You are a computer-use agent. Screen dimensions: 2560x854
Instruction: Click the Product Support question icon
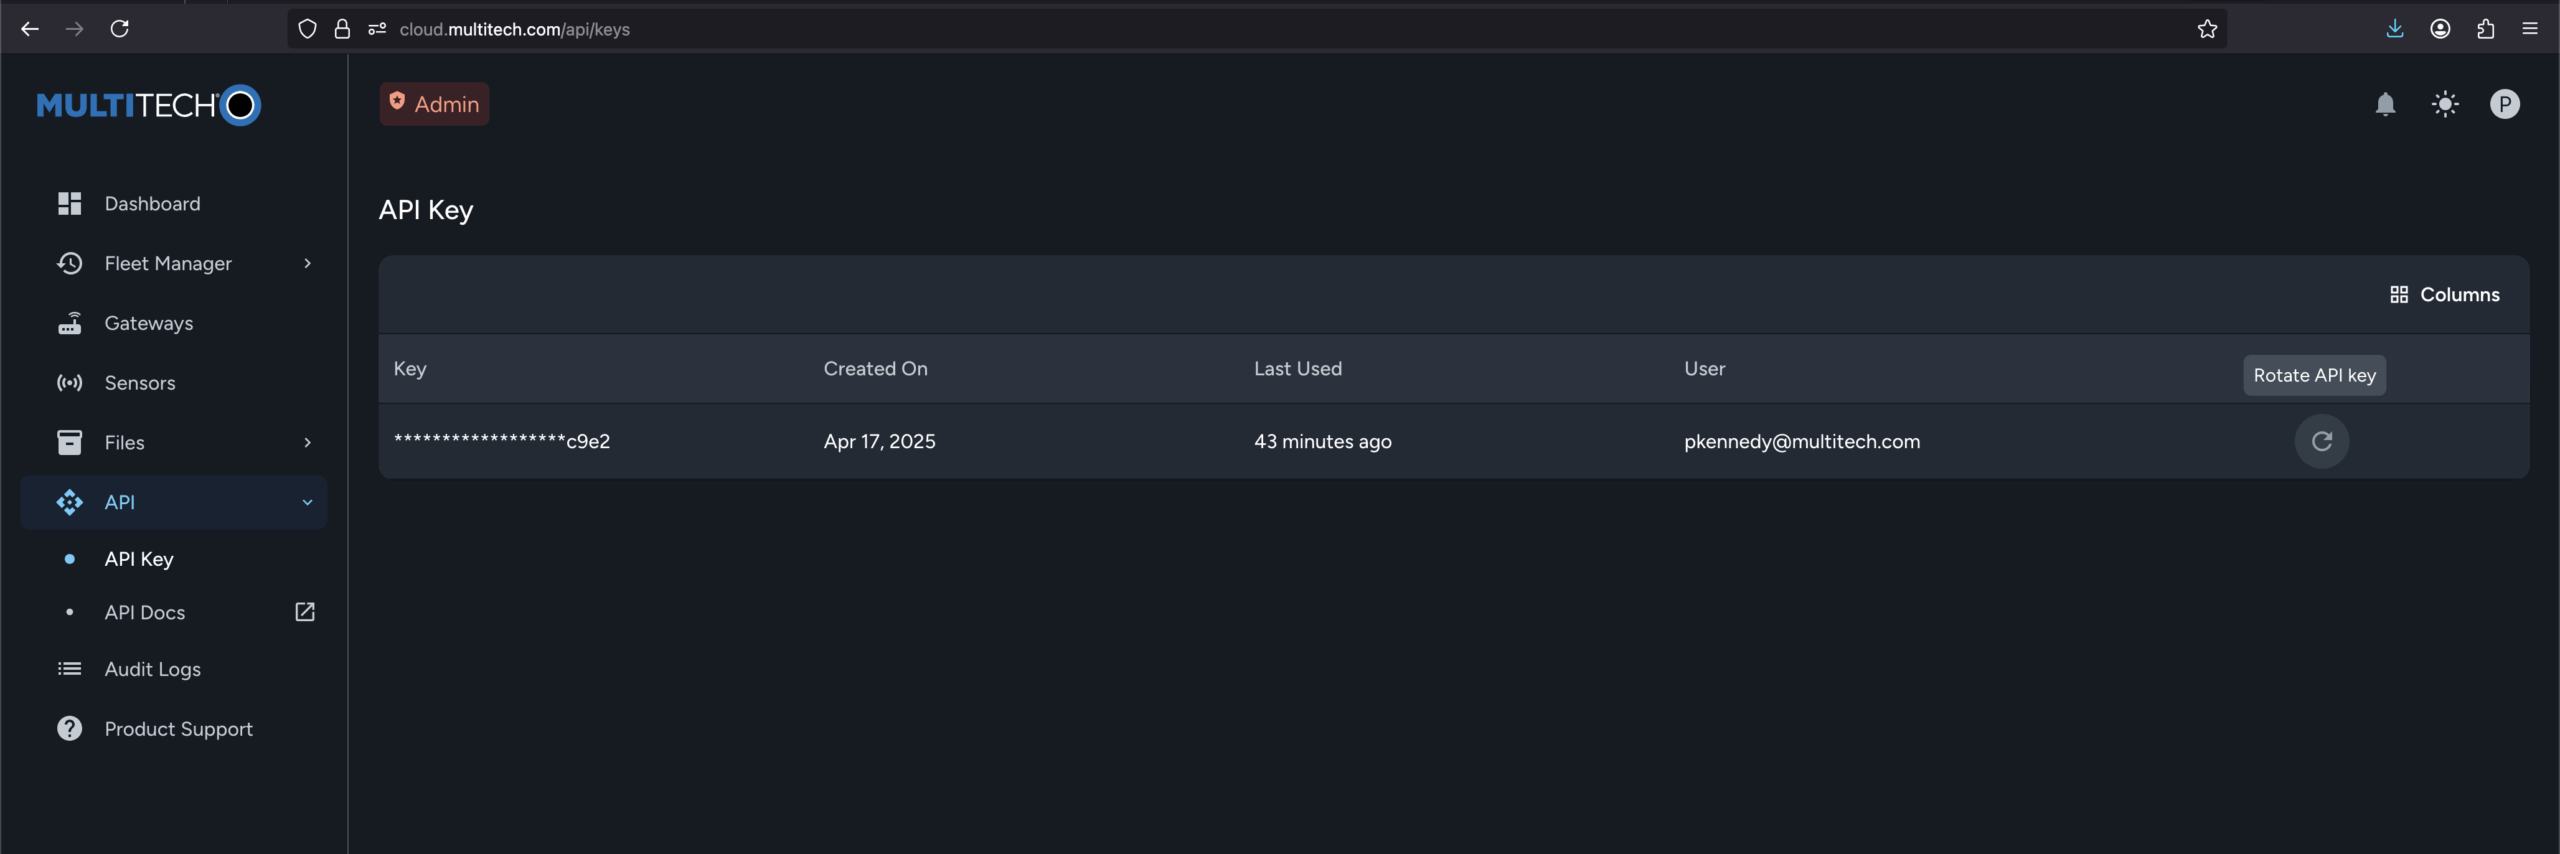pyautogui.click(x=69, y=729)
